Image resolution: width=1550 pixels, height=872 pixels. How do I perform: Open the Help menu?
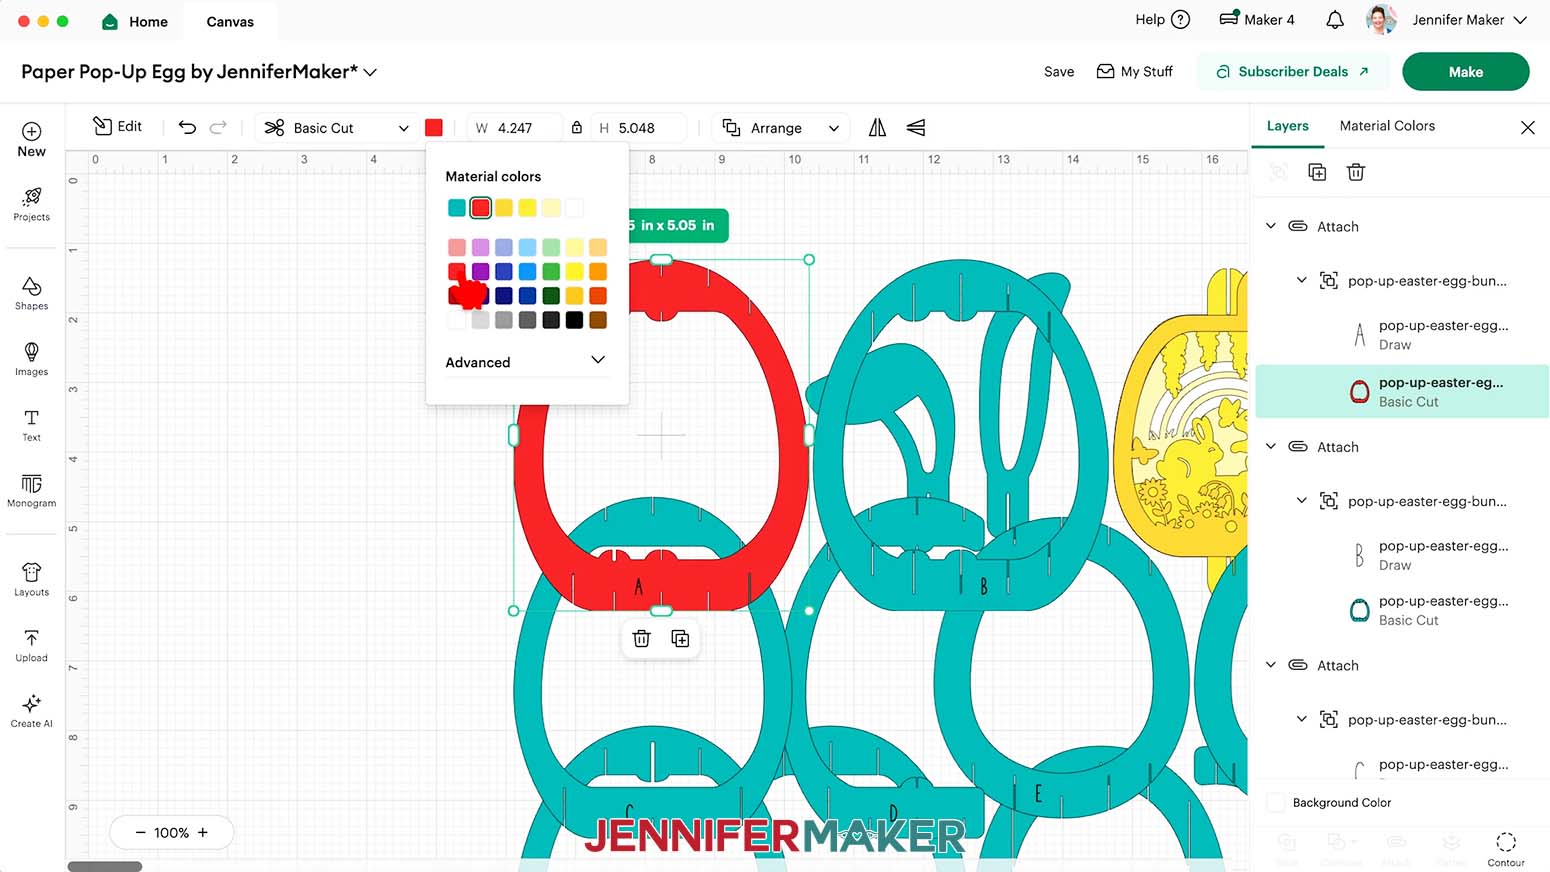pyautogui.click(x=1162, y=20)
